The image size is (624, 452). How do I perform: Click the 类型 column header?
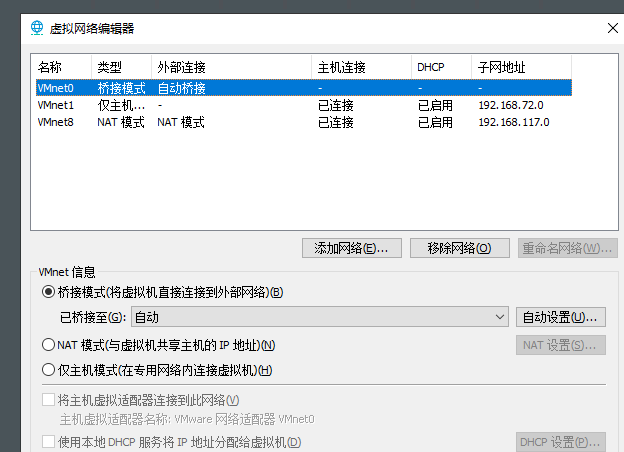[x=121, y=67]
